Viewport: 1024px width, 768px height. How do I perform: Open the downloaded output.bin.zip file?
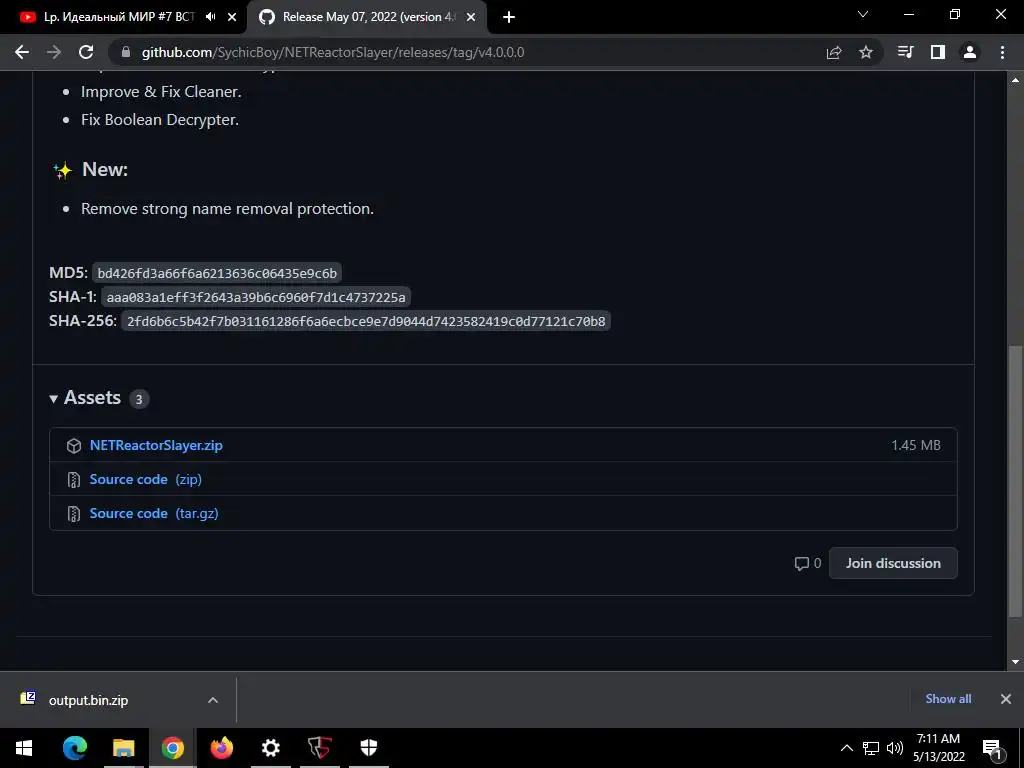[x=88, y=700]
